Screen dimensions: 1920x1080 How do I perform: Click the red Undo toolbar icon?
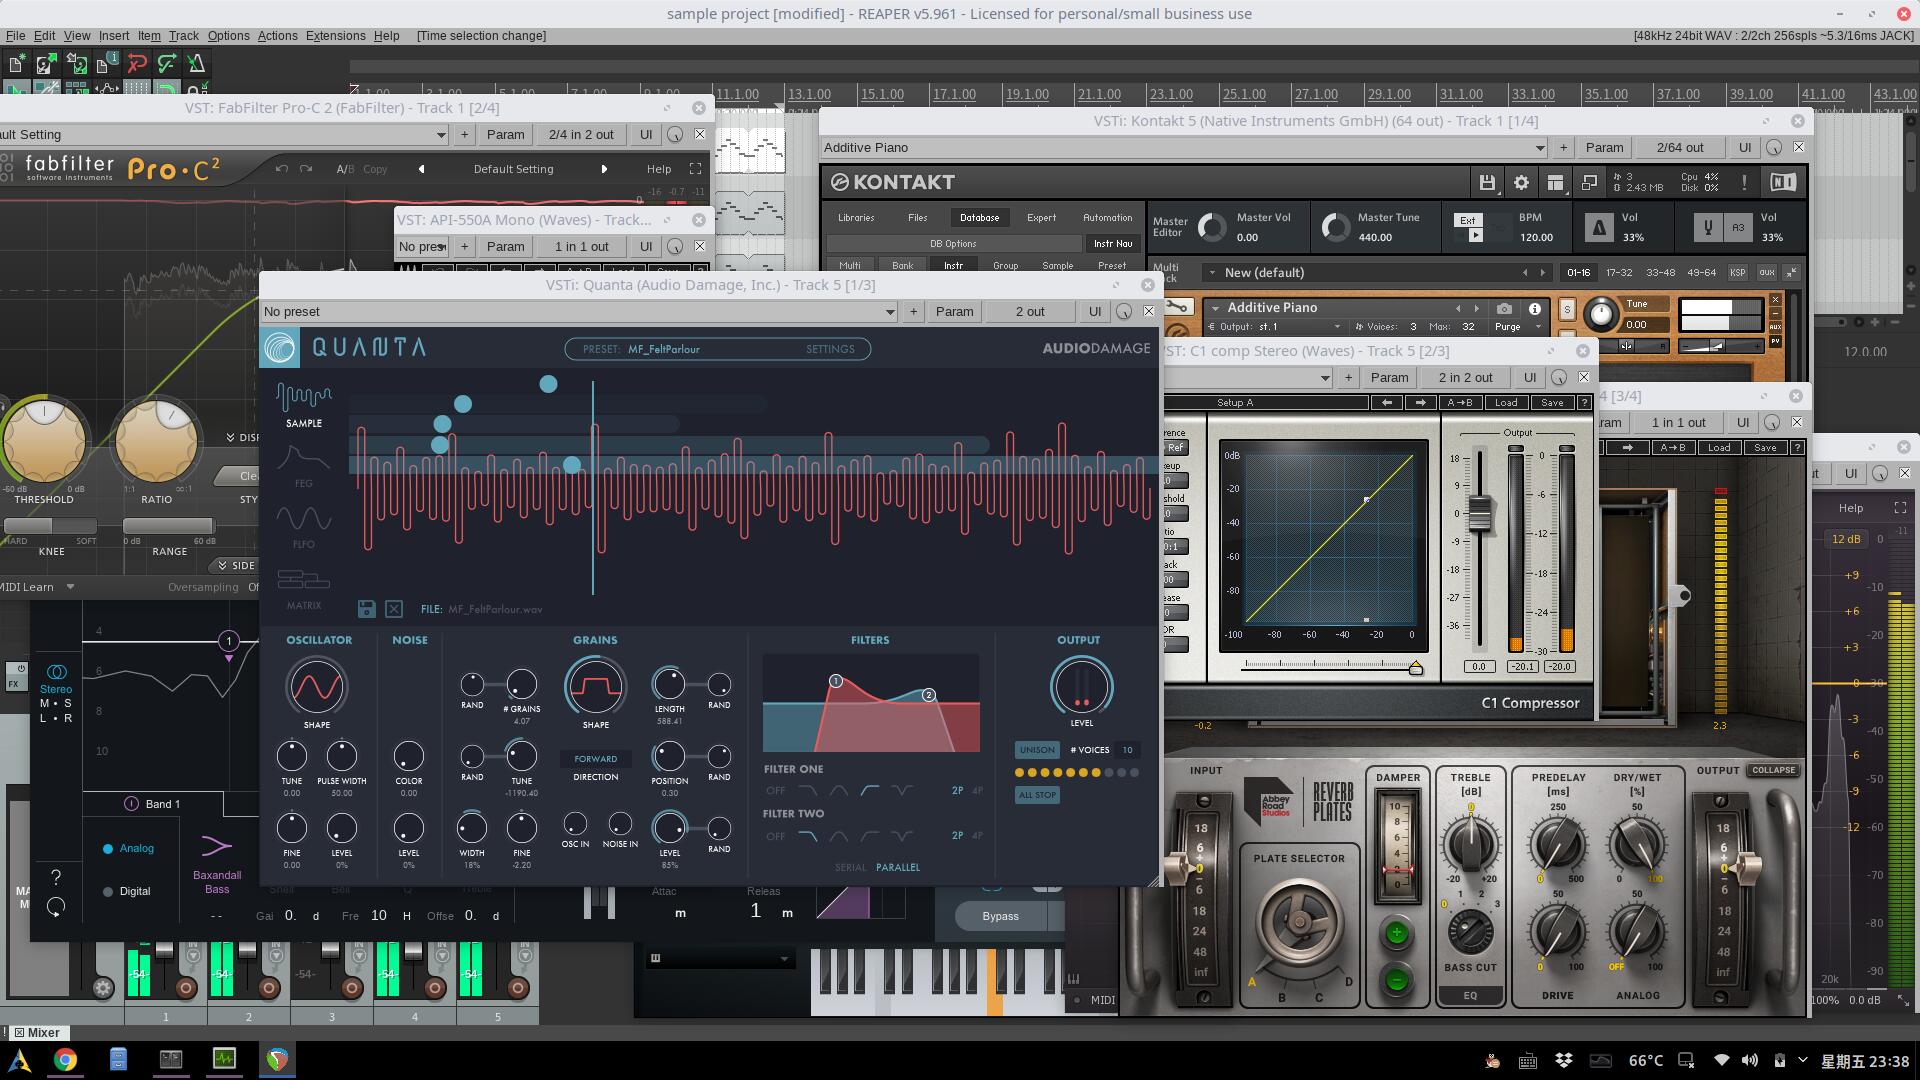[137, 64]
